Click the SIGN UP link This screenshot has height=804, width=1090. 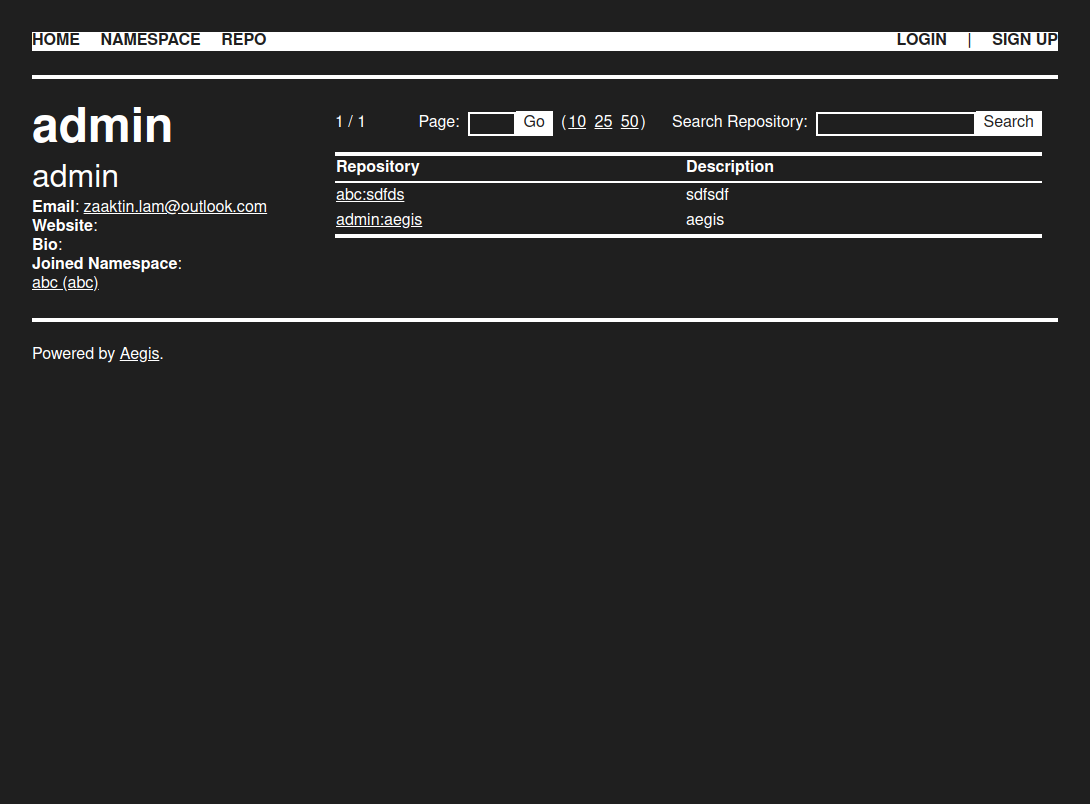pyautogui.click(x=1024, y=40)
